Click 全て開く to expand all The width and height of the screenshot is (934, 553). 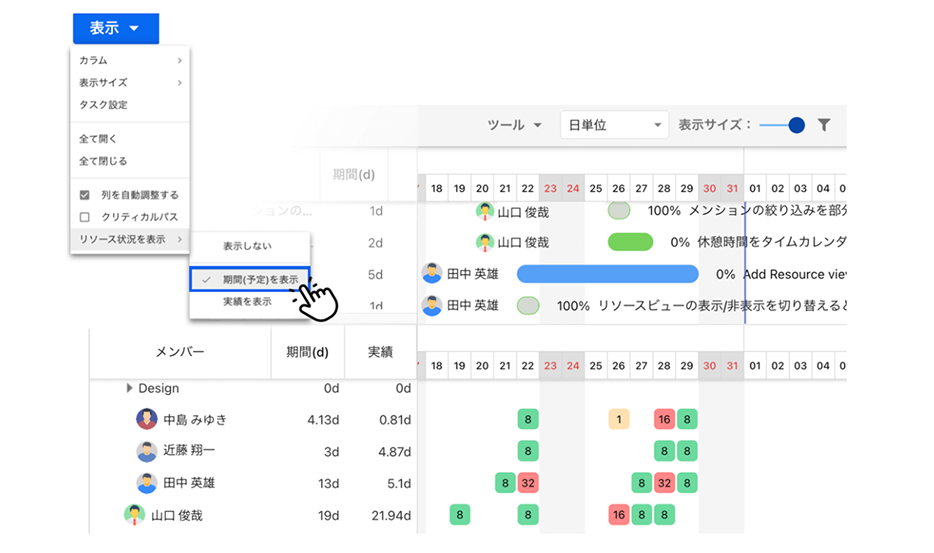point(104,139)
